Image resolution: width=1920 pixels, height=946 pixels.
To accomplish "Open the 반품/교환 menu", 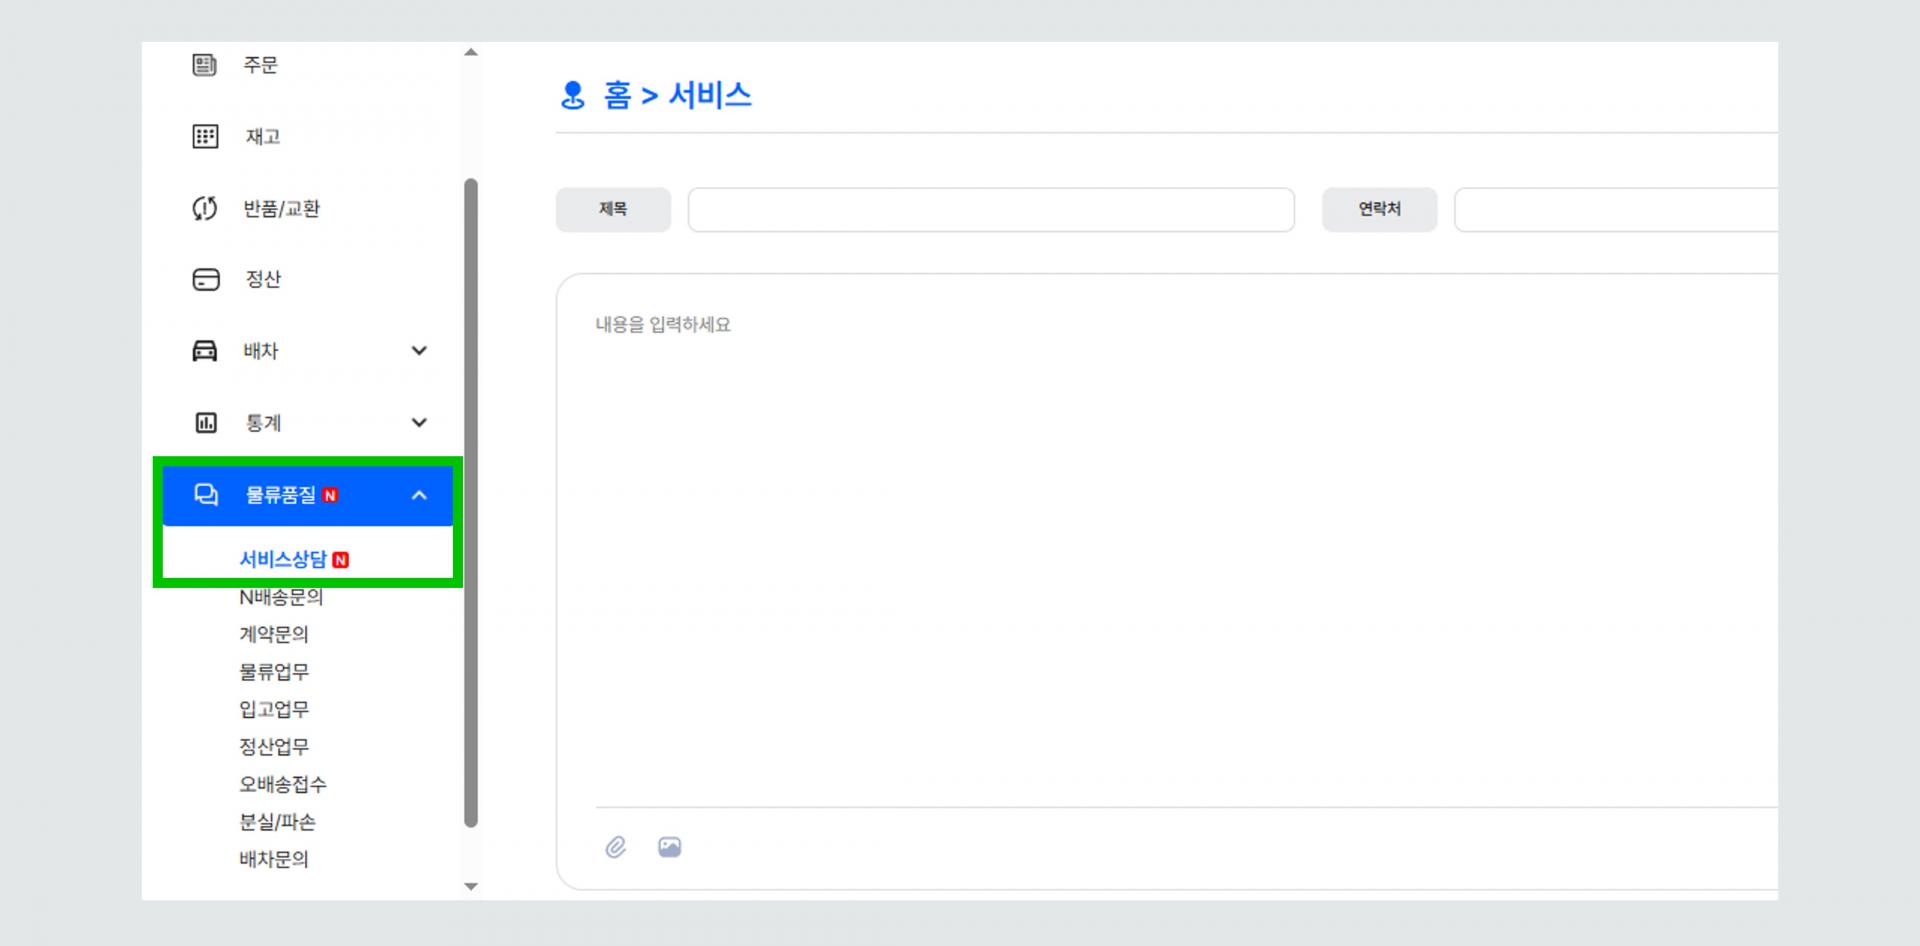I will pos(281,208).
